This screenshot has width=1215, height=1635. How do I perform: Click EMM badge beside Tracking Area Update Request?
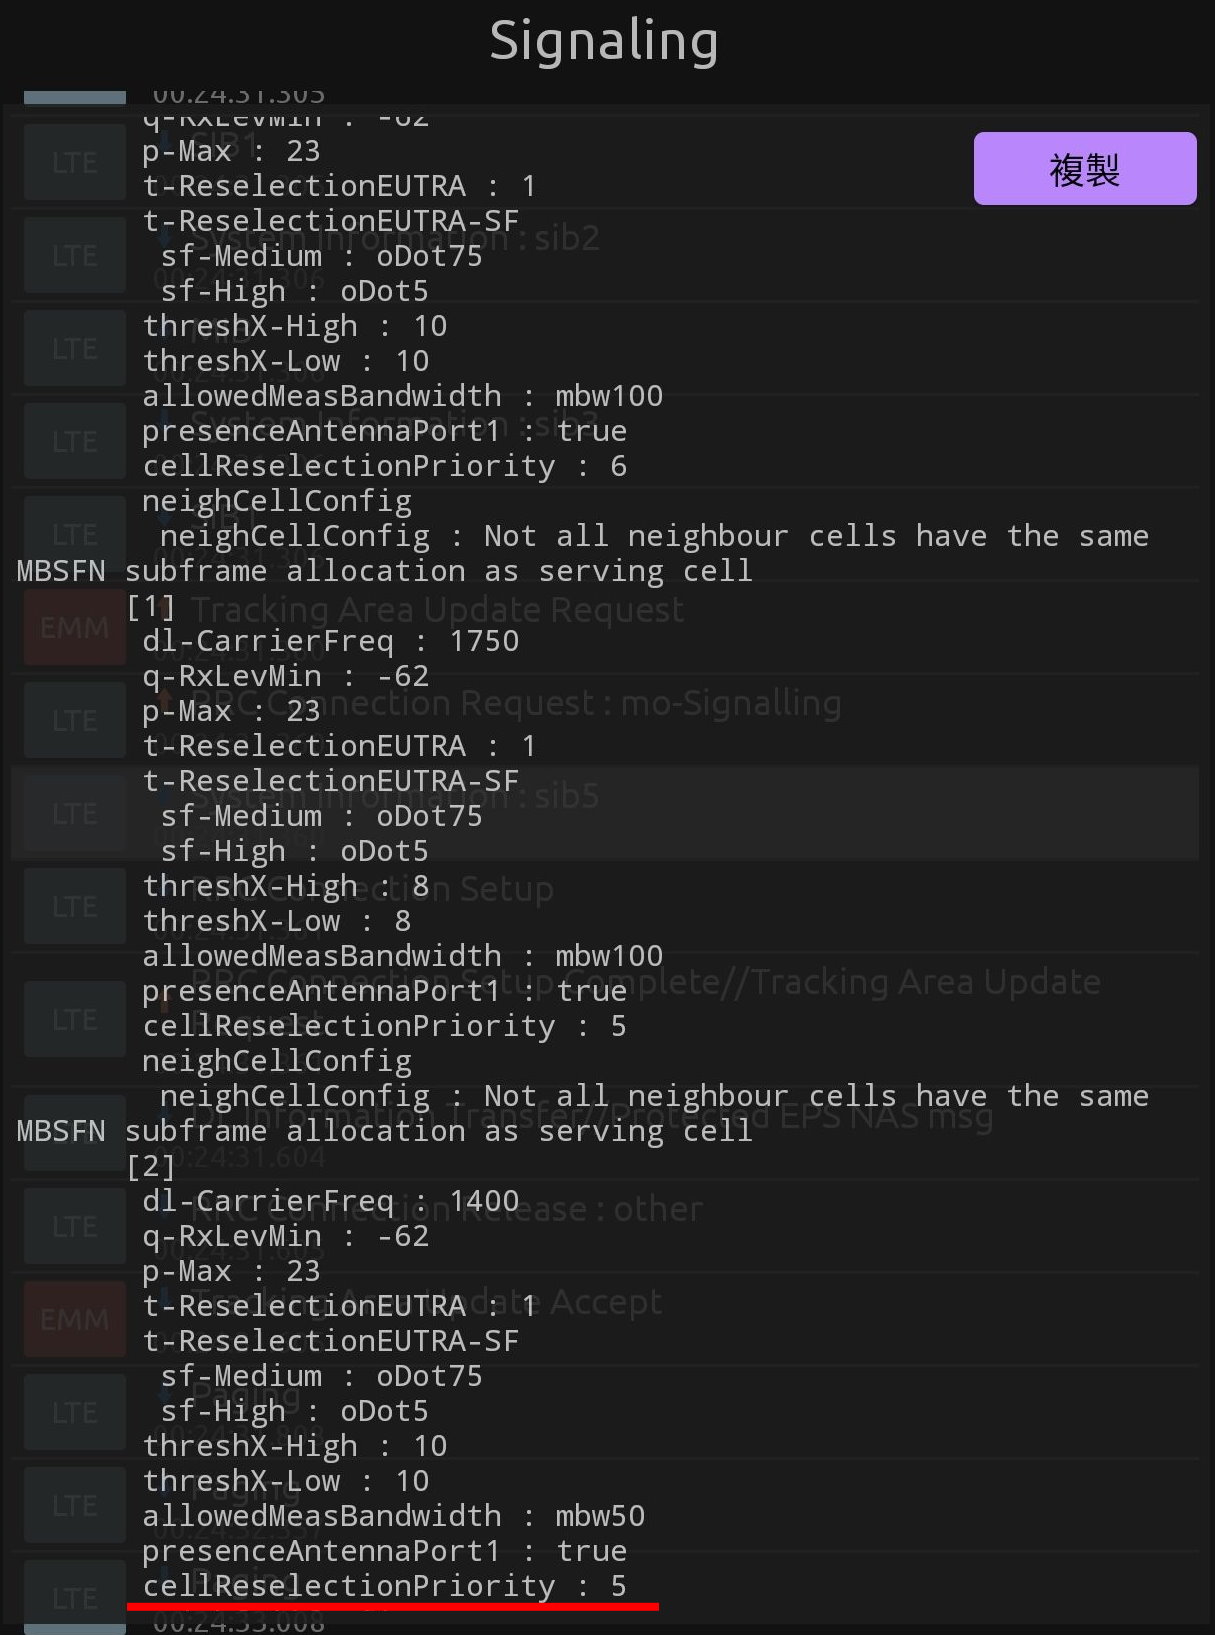pyautogui.click(x=74, y=627)
